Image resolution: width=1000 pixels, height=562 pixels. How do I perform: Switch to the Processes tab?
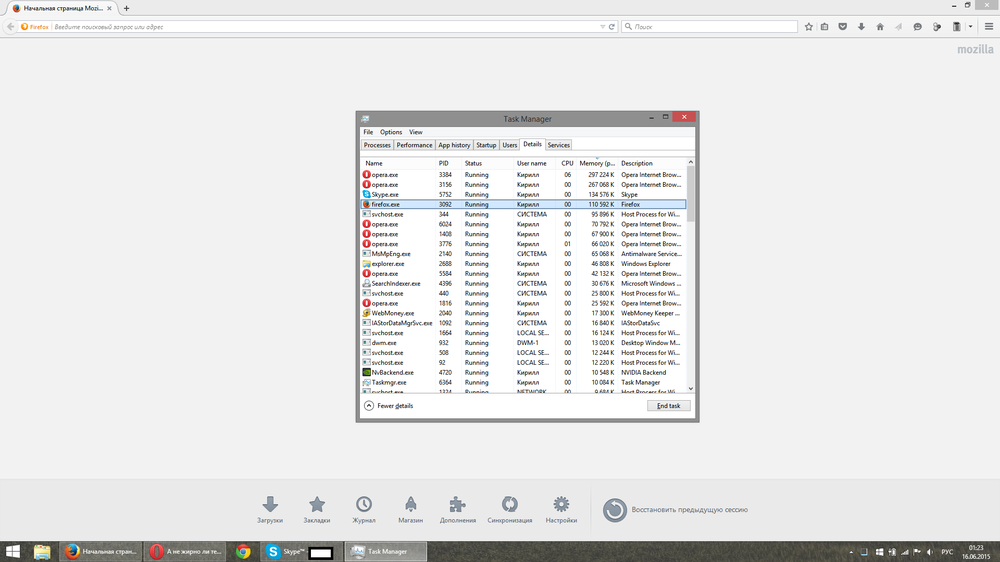coord(377,145)
